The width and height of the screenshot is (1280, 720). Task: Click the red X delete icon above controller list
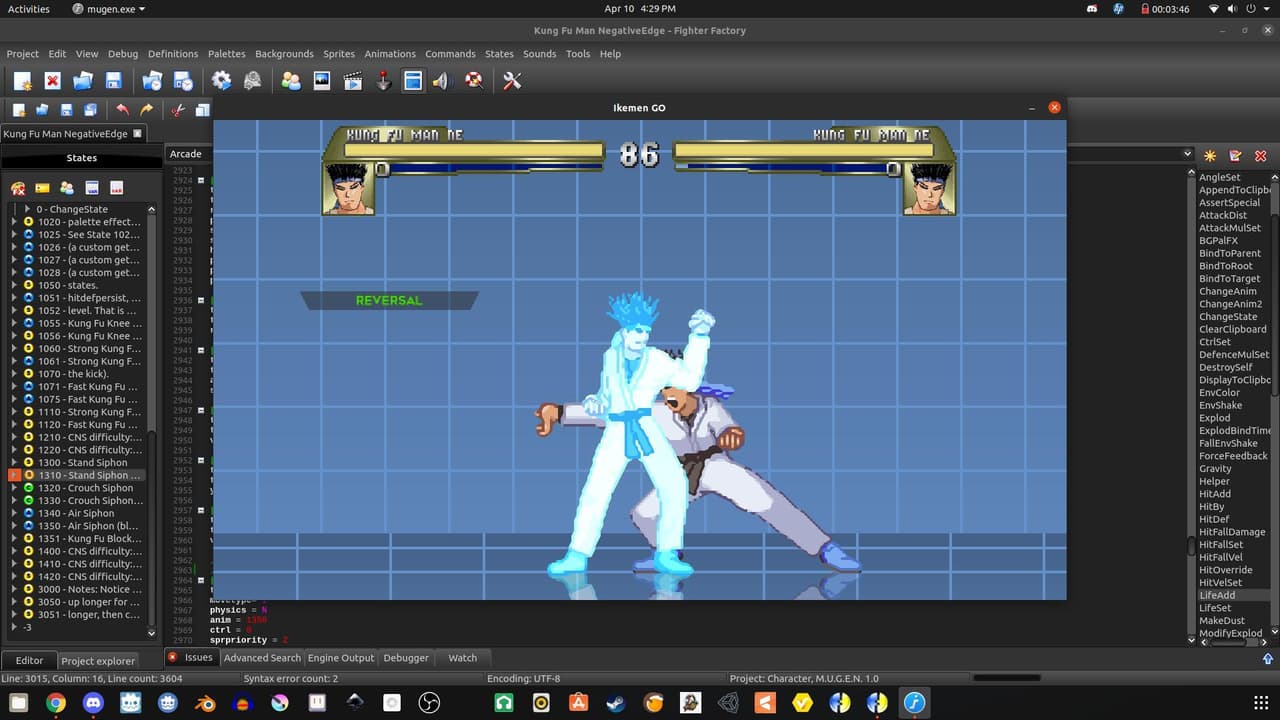pos(1260,156)
